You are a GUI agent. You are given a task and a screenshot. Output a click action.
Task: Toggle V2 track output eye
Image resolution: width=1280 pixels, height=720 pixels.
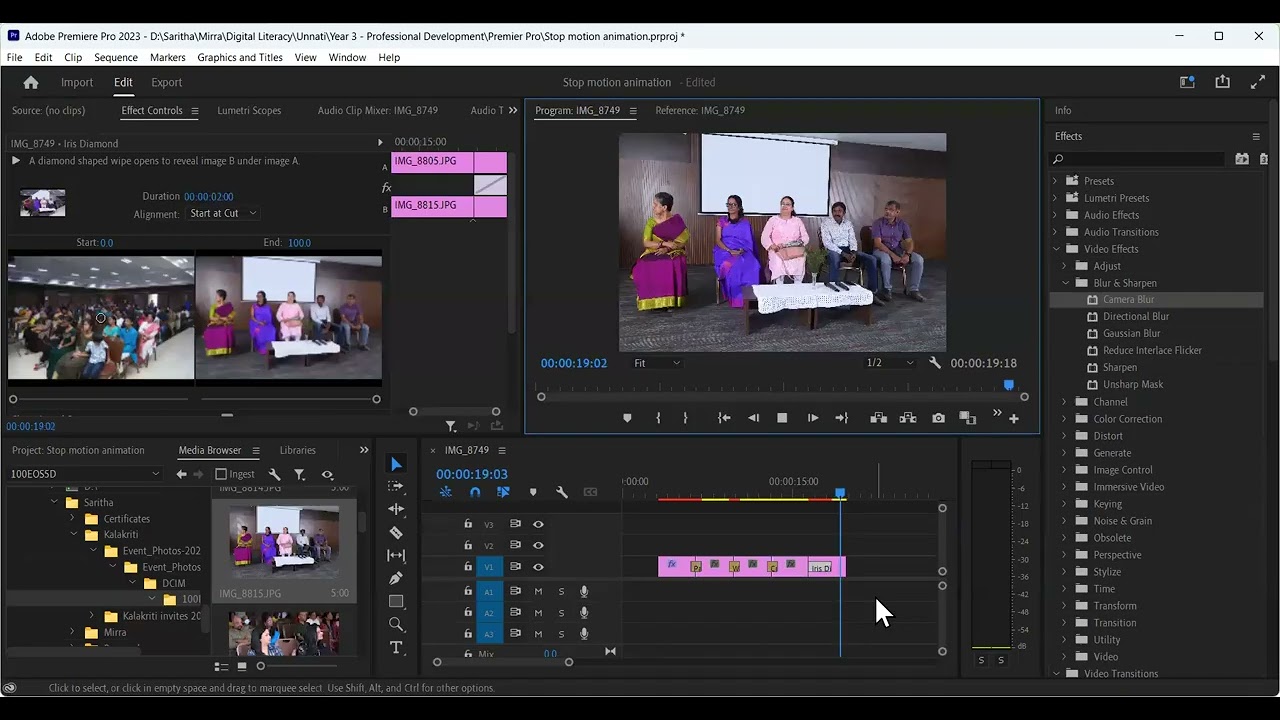coord(538,545)
